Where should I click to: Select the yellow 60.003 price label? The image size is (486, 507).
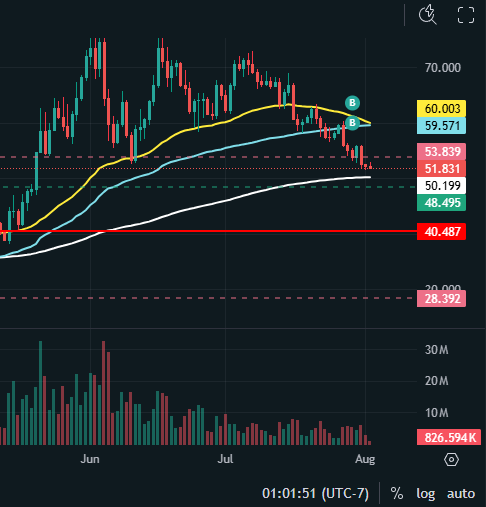point(441,109)
